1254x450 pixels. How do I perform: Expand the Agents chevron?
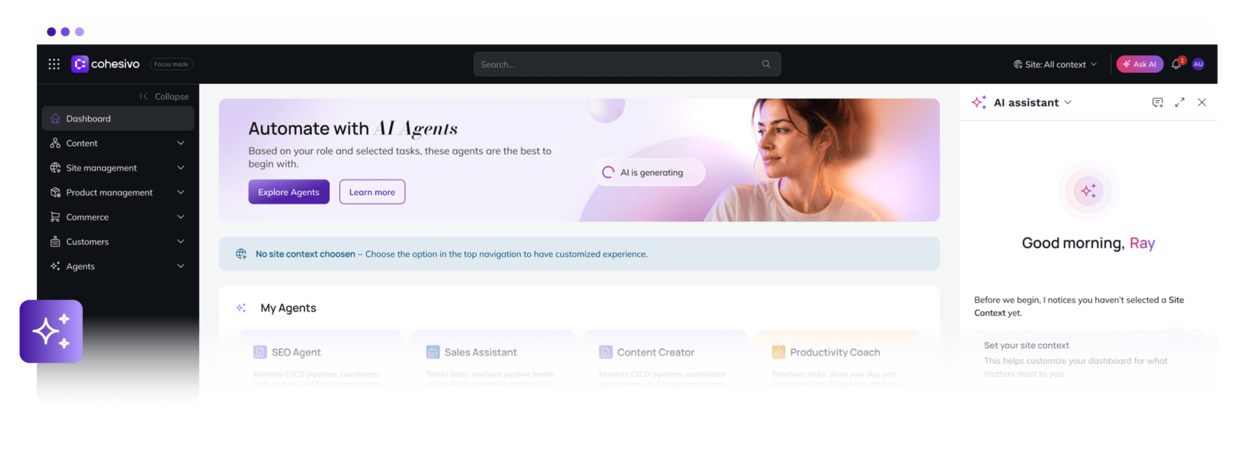tap(181, 266)
